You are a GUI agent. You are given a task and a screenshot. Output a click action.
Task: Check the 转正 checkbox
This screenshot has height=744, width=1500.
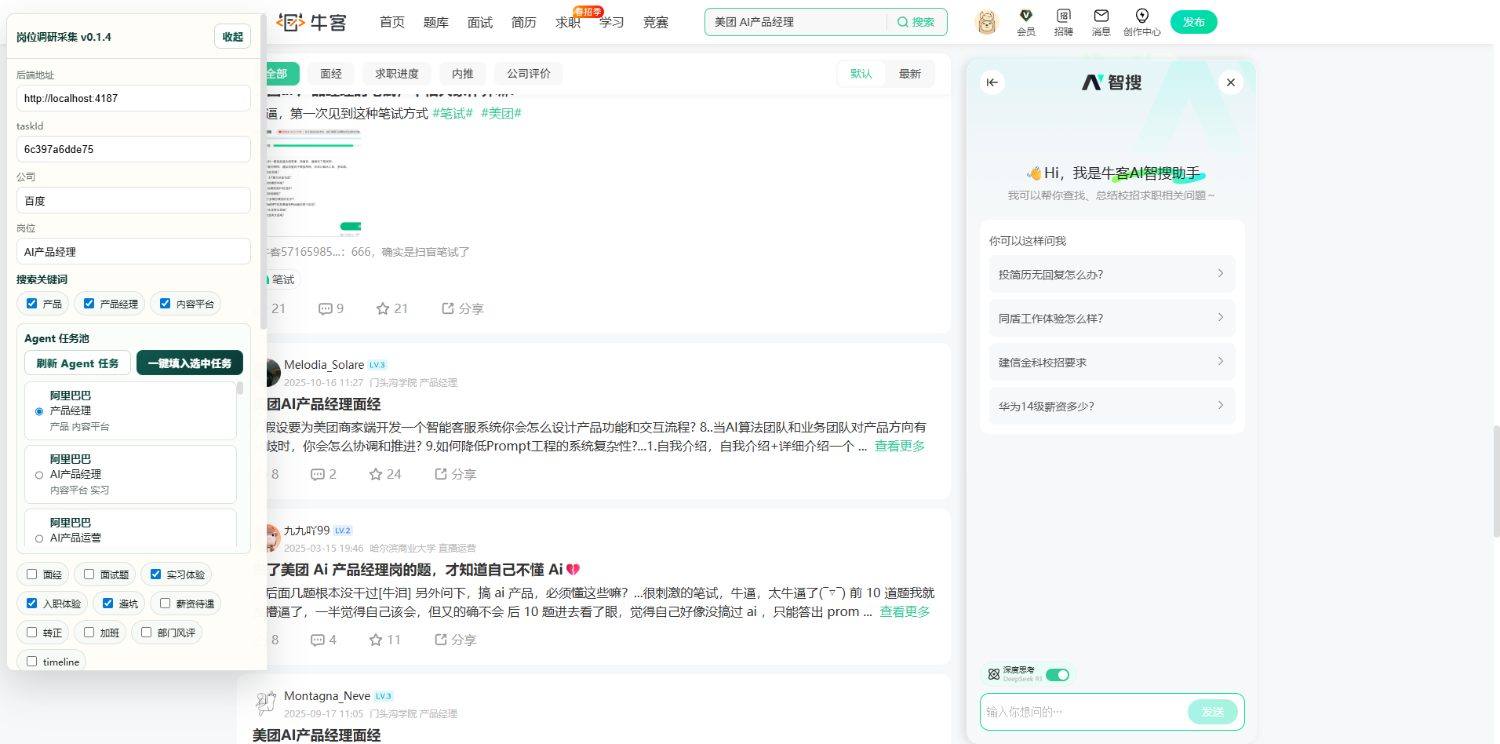click(x=32, y=632)
